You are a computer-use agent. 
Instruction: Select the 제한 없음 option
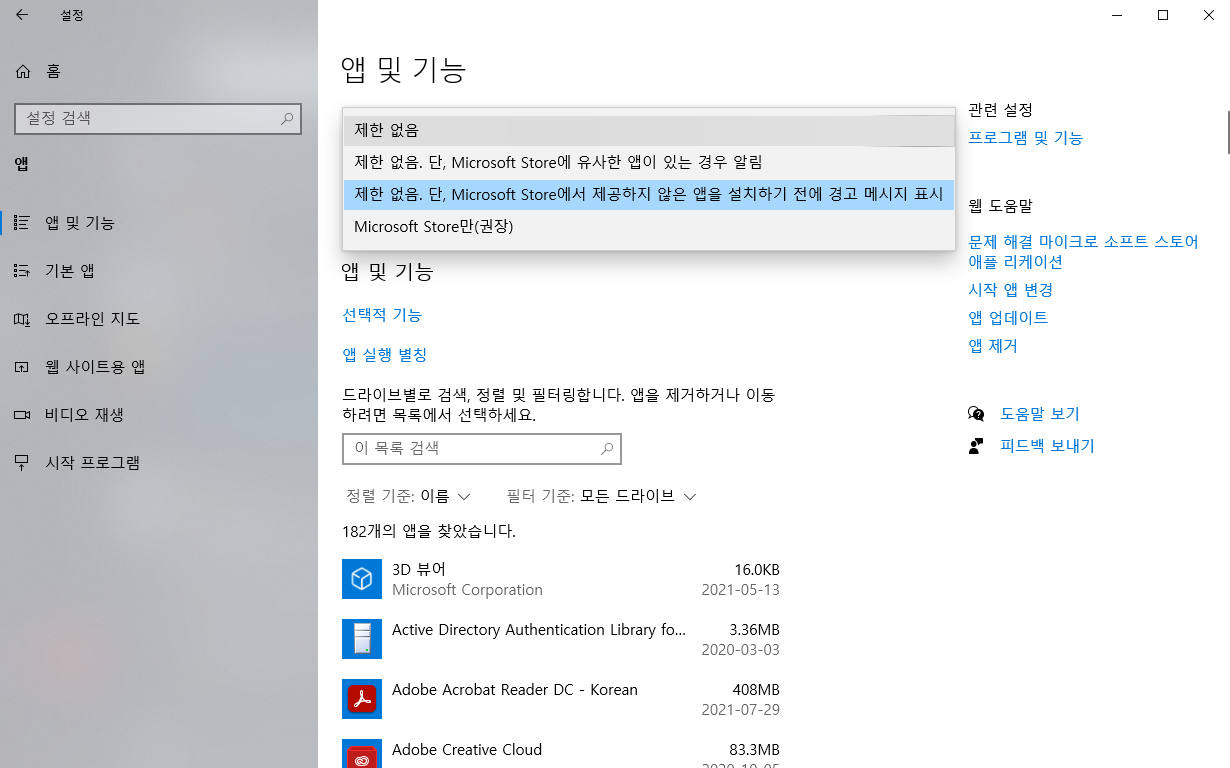coord(649,130)
